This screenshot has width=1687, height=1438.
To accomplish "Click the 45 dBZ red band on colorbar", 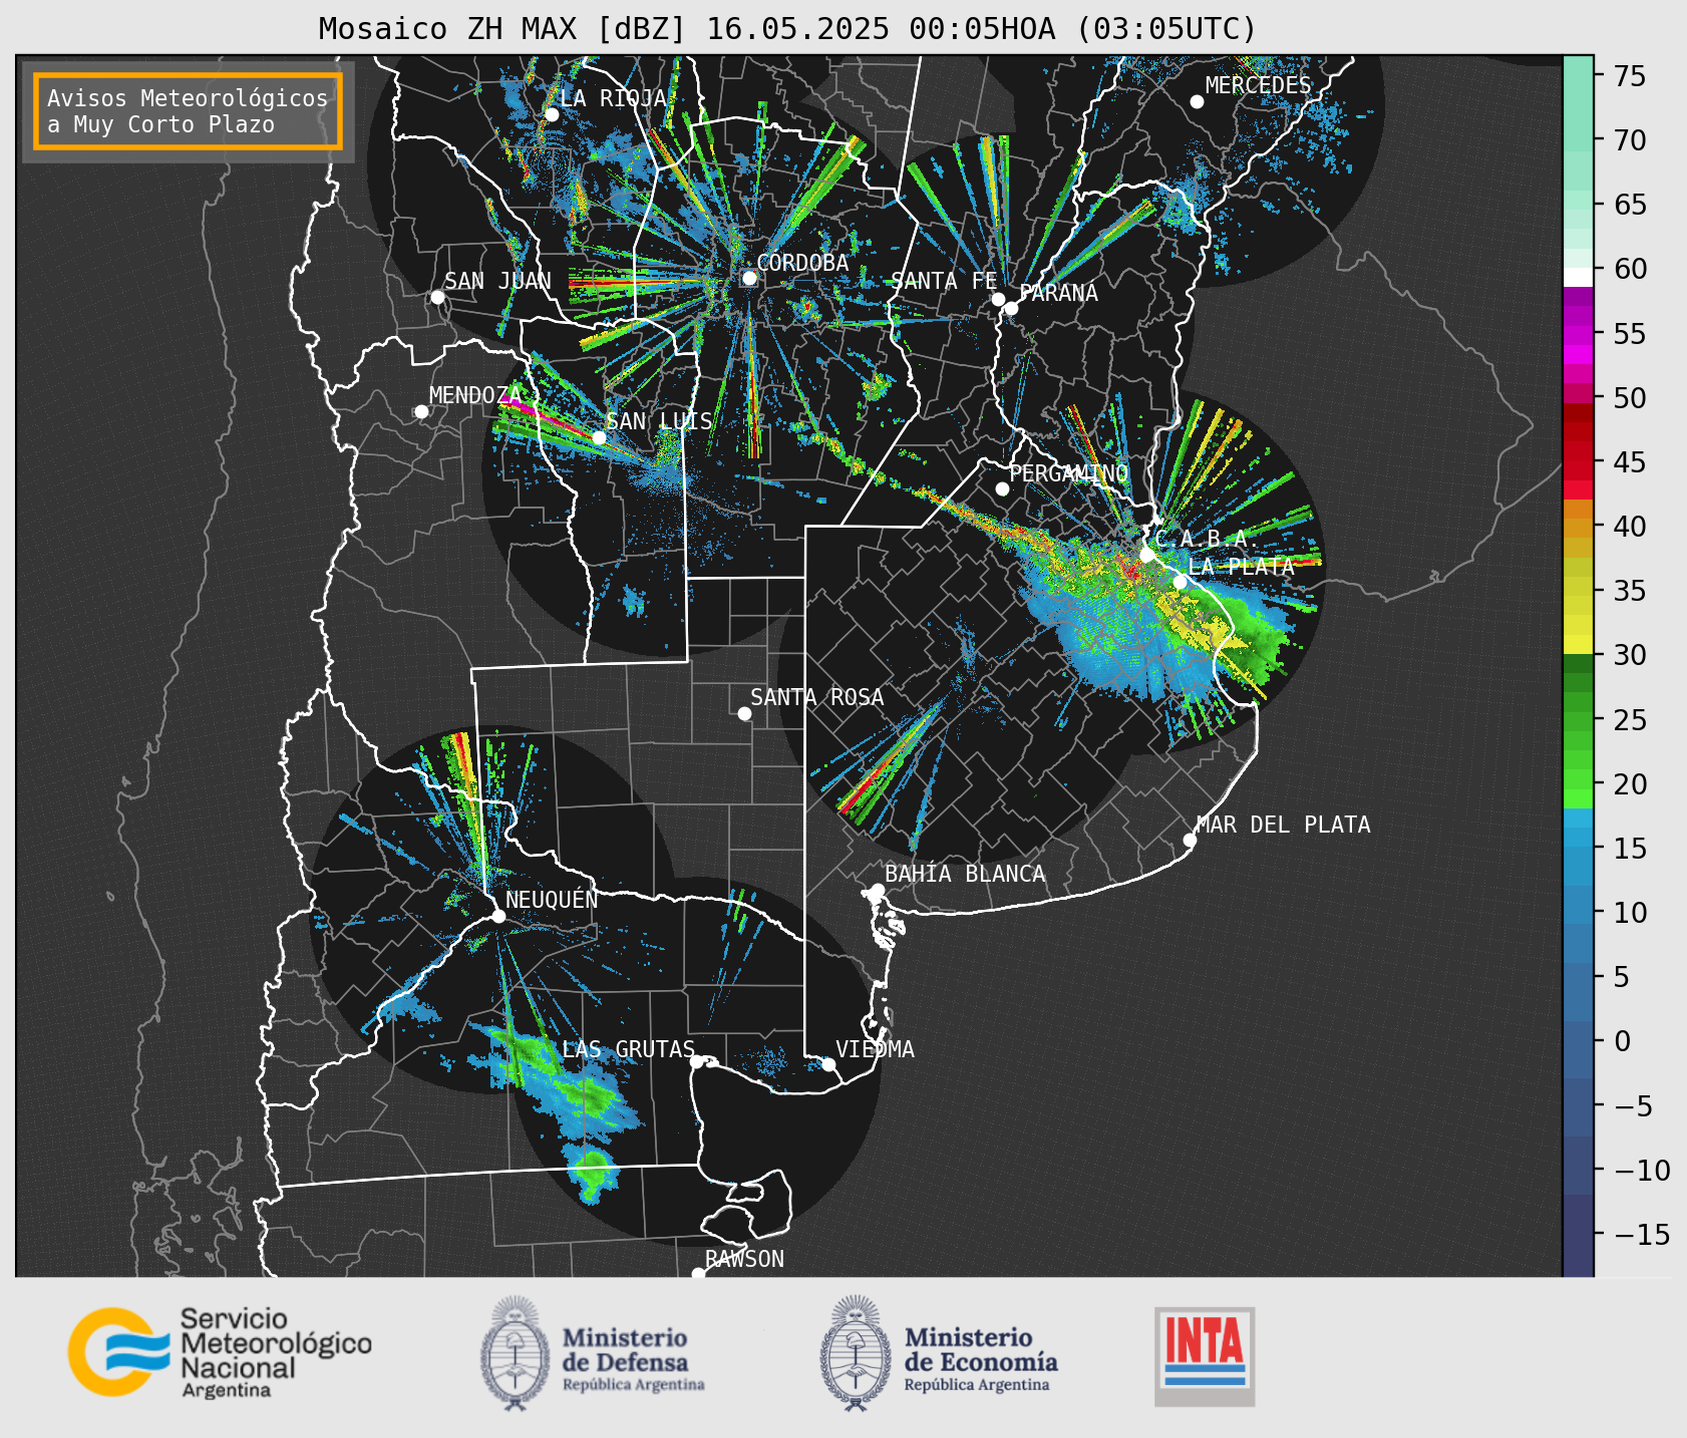I will (x=1578, y=462).
